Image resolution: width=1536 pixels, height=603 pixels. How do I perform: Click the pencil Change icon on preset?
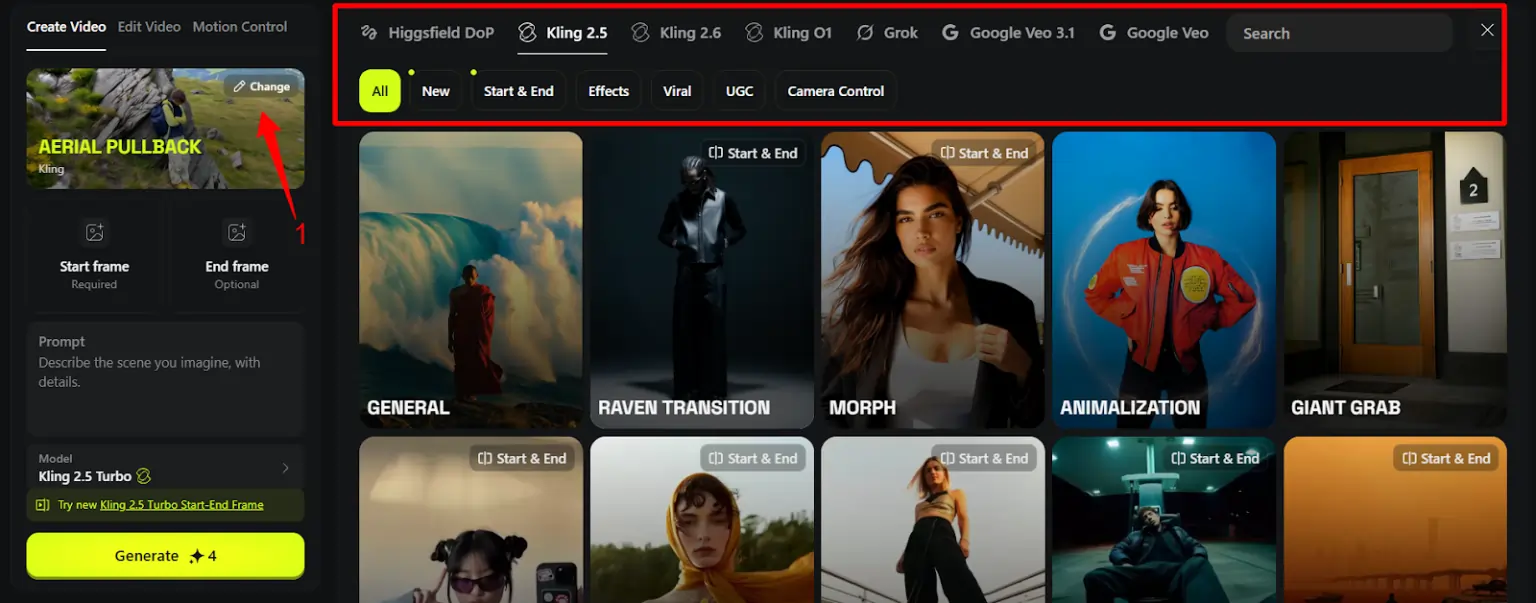[240, 87]
